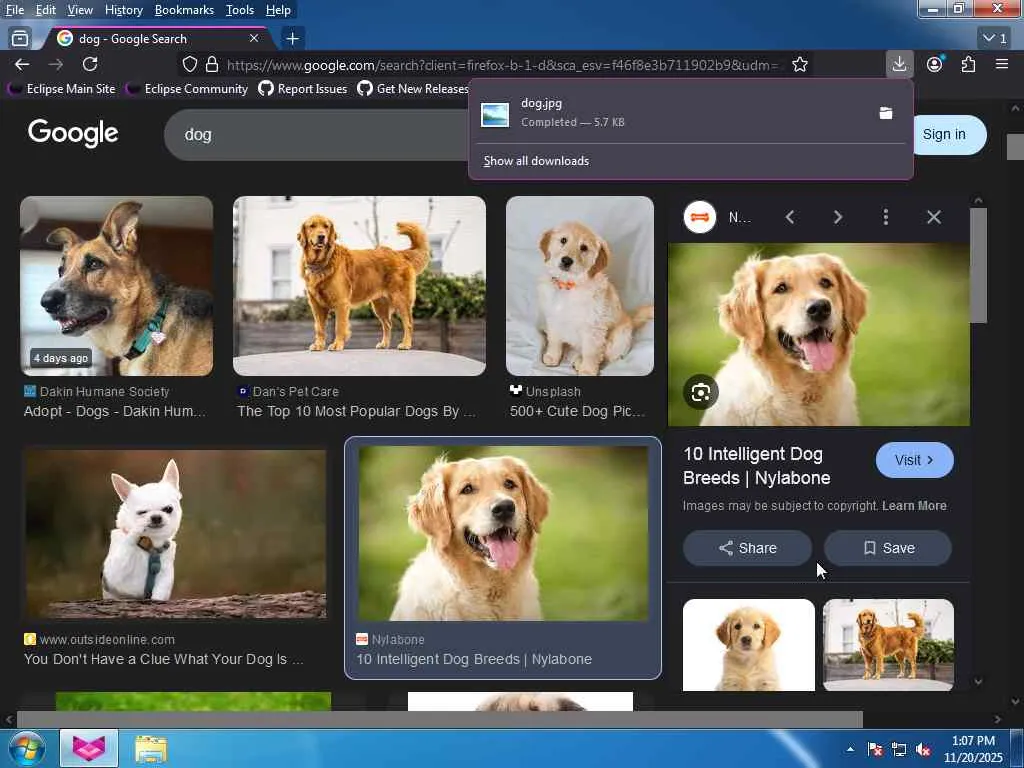Click the Downloads toolbar icon
The image size is (1024, 768).
pyautogui.click(x=899, y=64)
